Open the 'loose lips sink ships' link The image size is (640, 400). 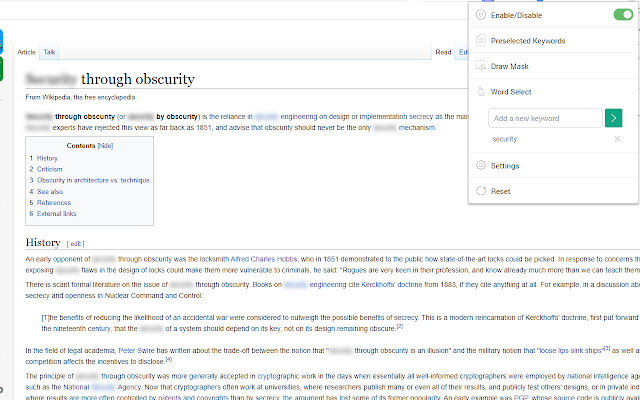[x=570, y=350]
